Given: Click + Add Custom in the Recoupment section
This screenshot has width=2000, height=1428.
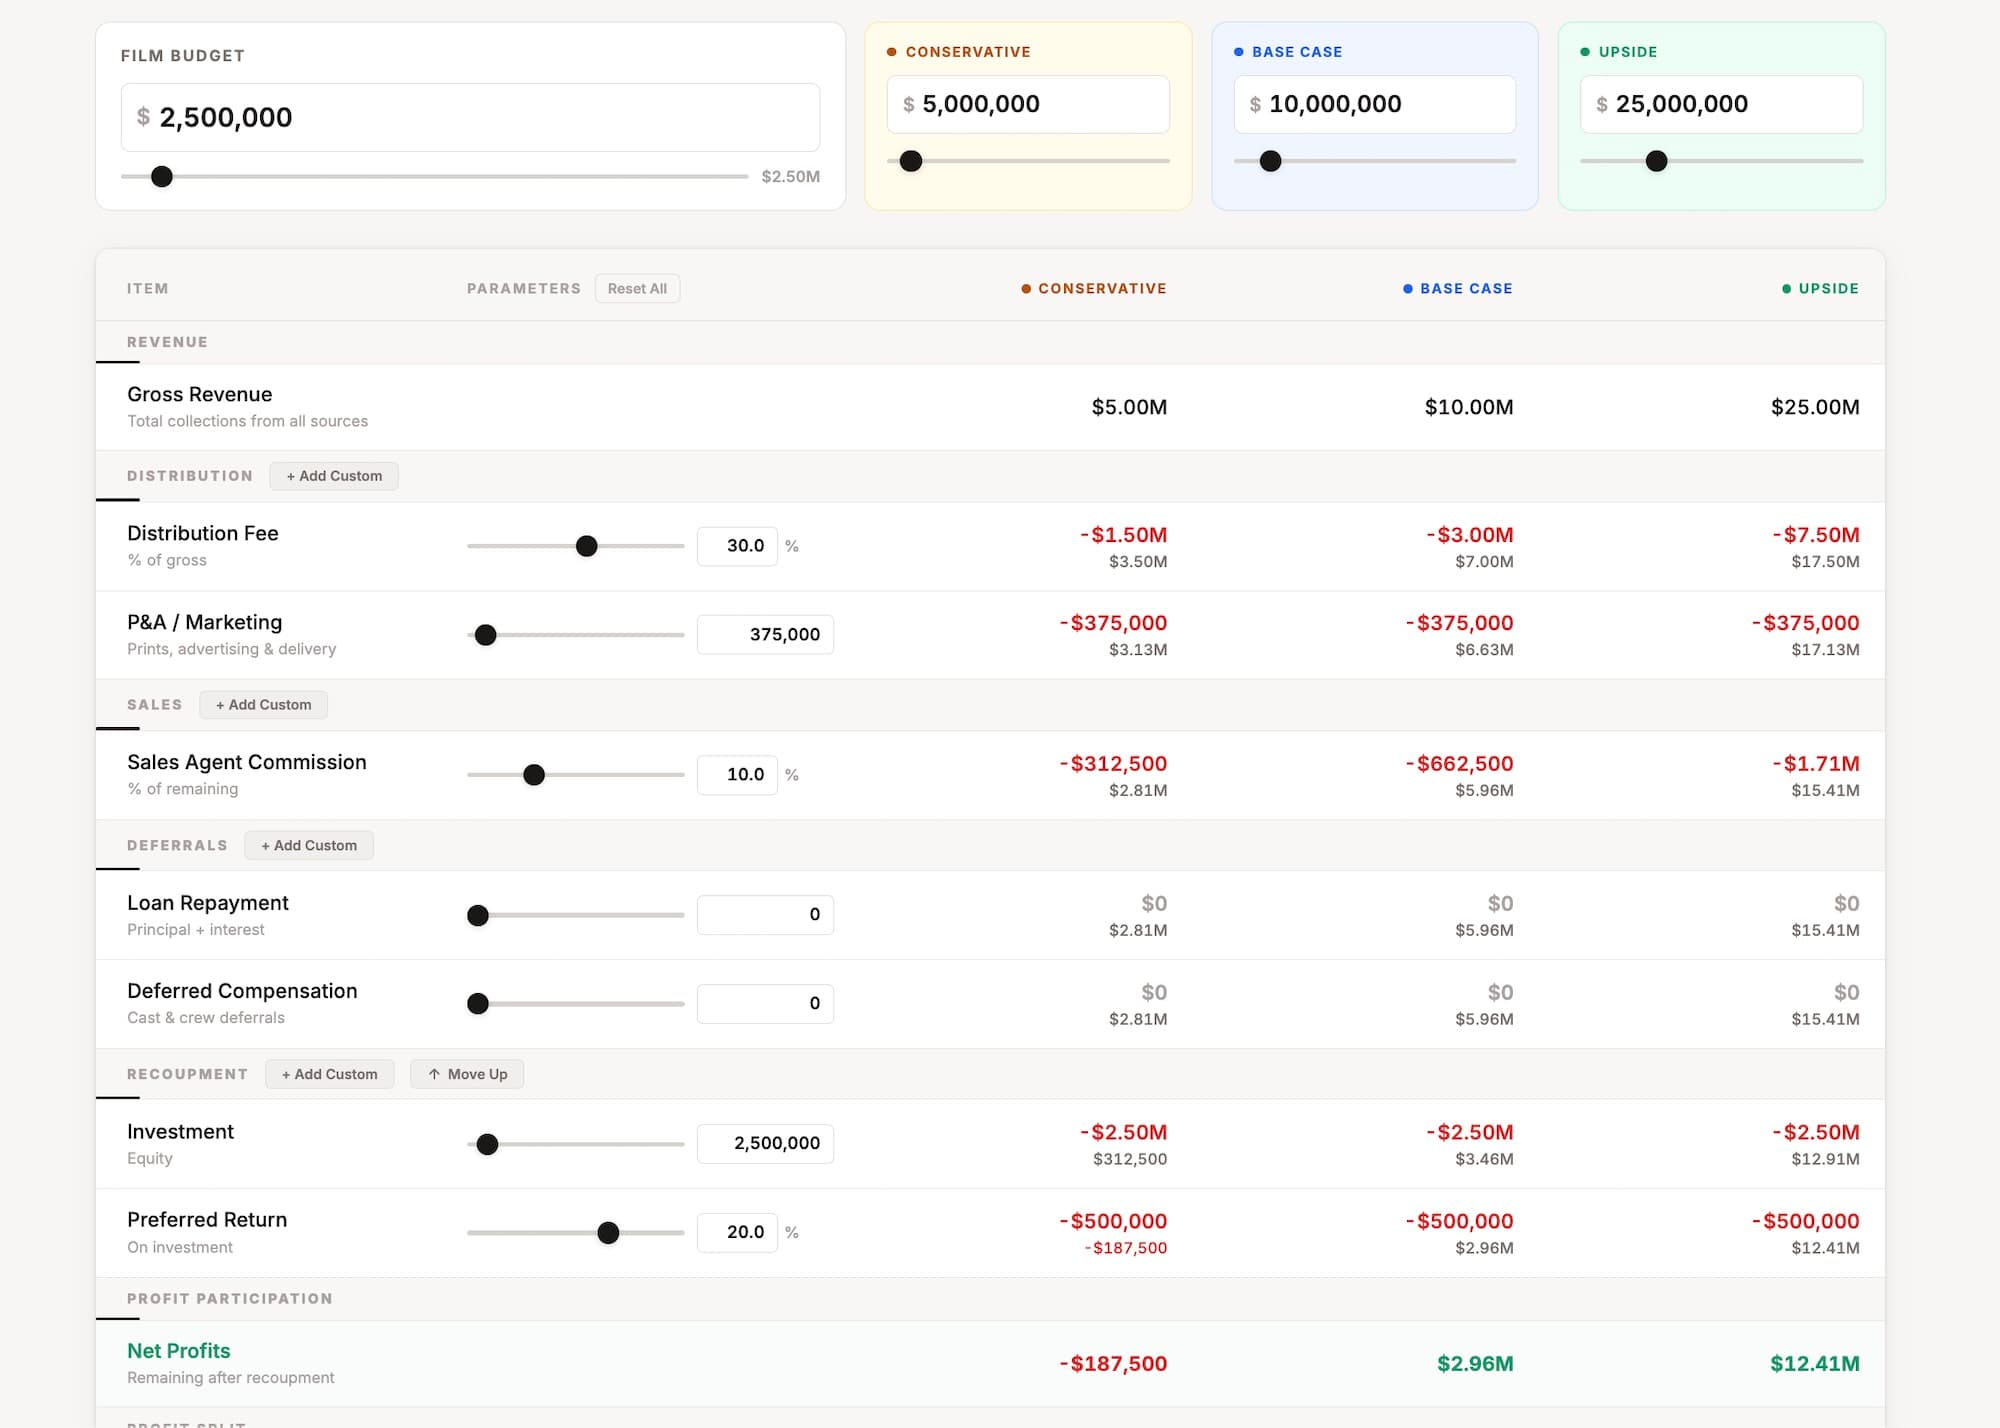Looking at the screenshot, I should pyautogui.click(x=330, y=1073).
